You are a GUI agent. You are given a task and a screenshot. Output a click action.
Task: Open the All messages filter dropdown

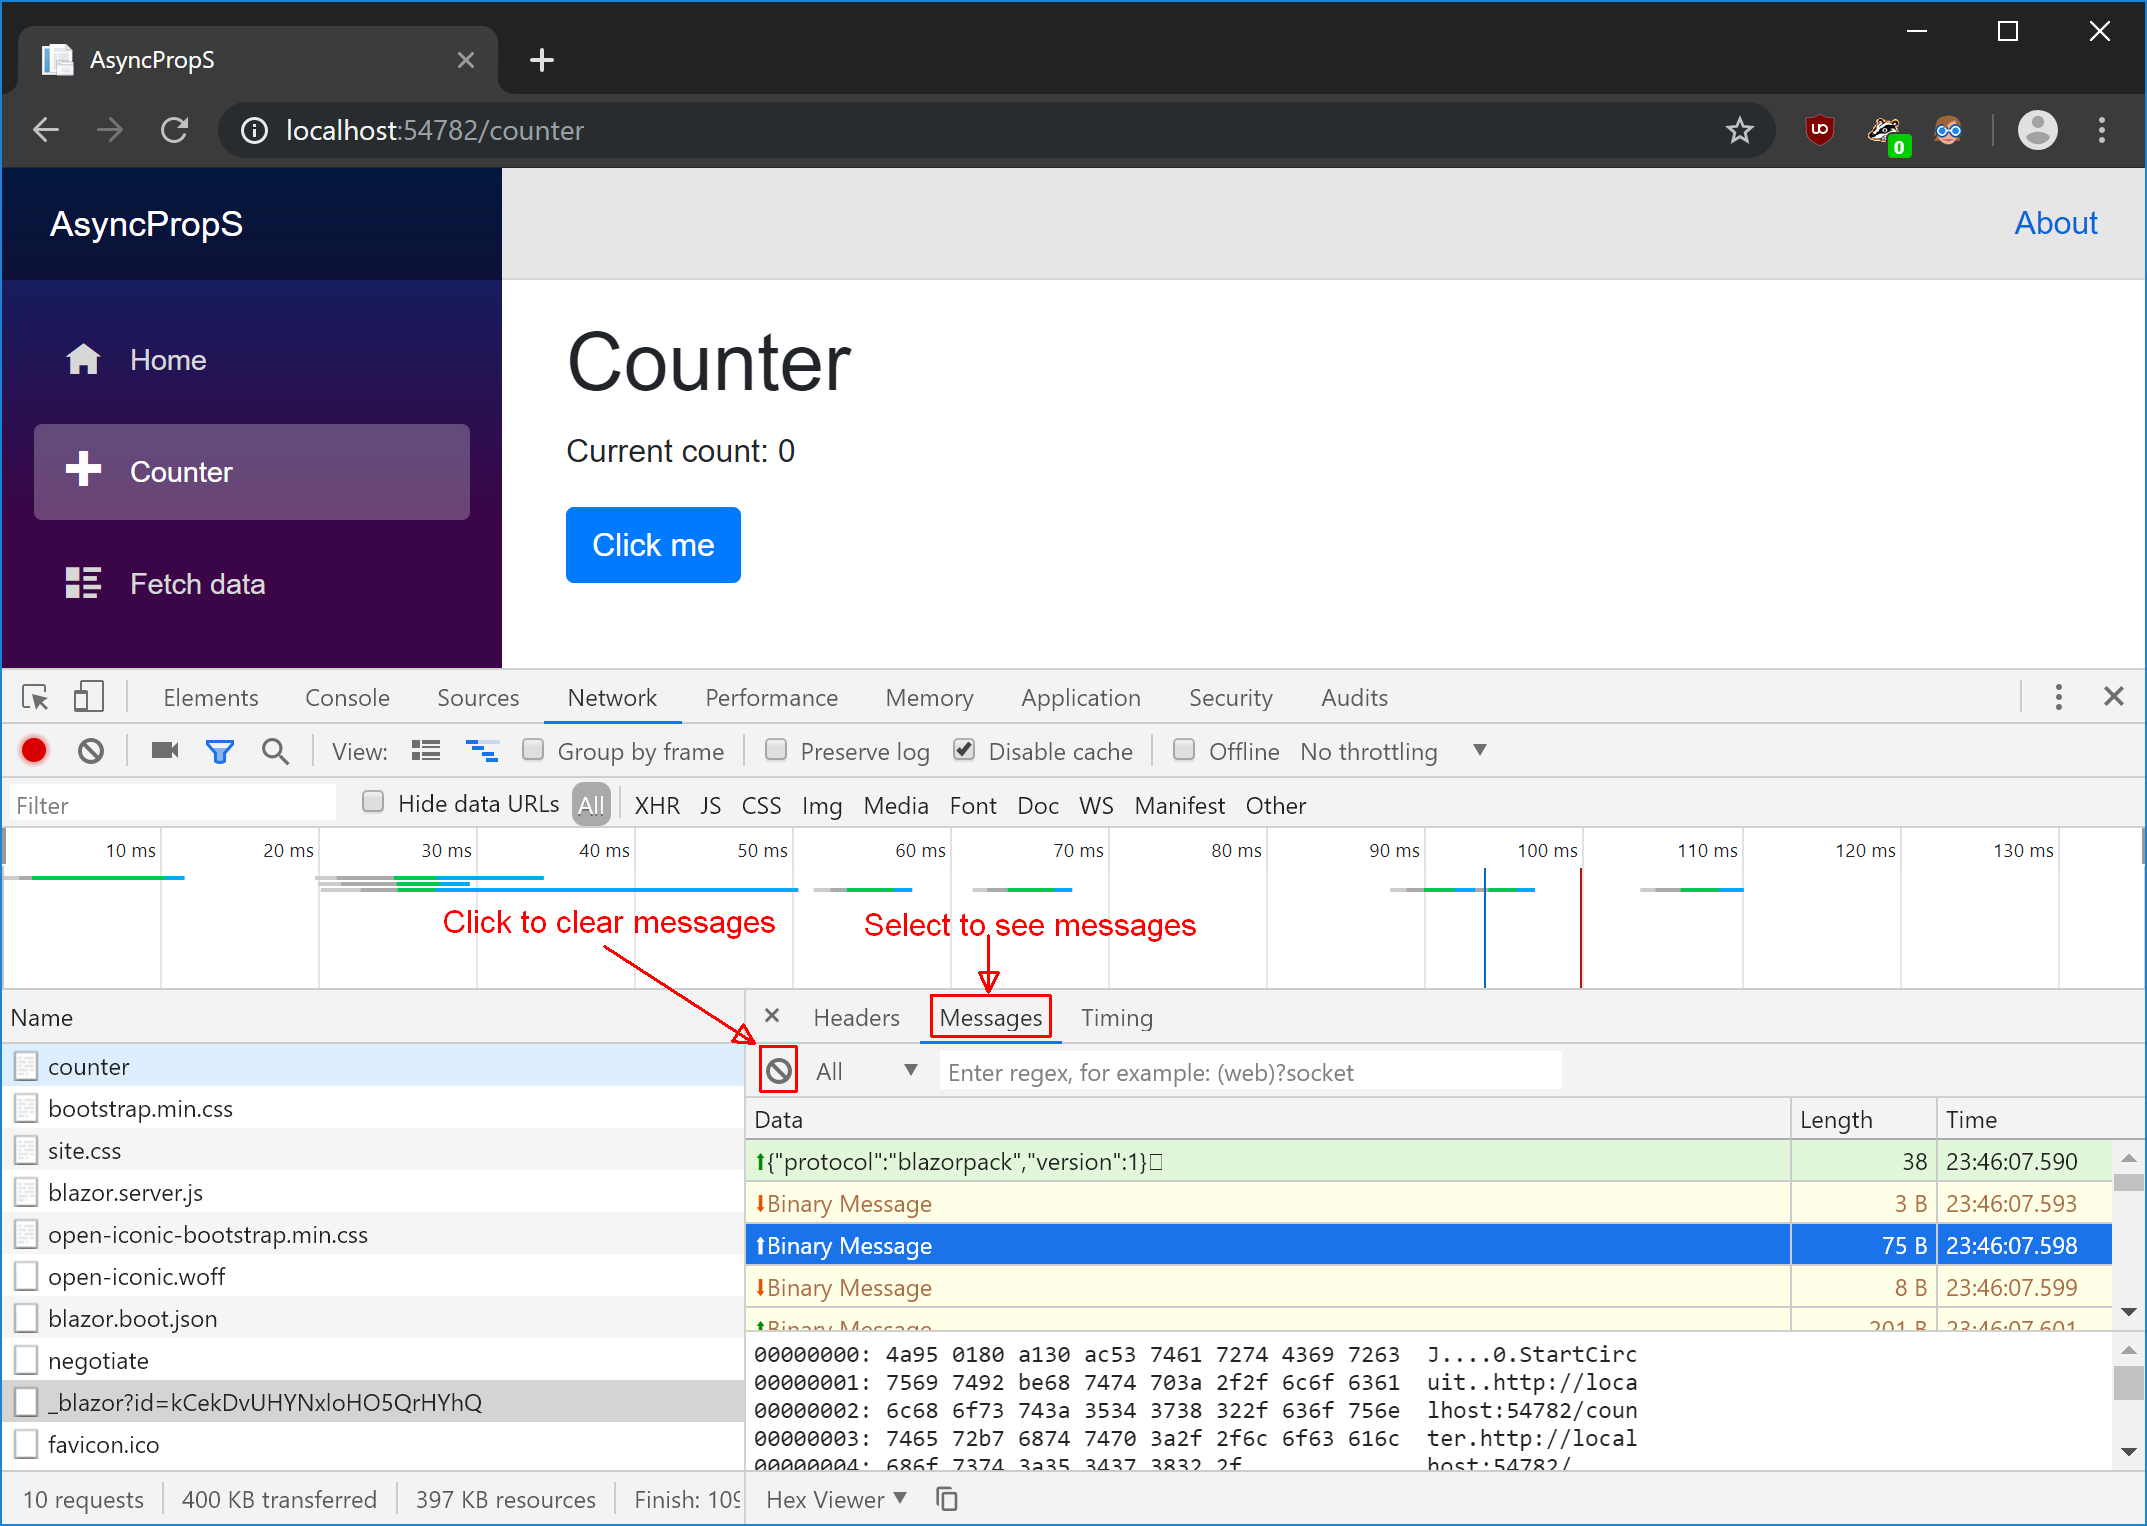pyautogui.click(x=867, y=1071)
